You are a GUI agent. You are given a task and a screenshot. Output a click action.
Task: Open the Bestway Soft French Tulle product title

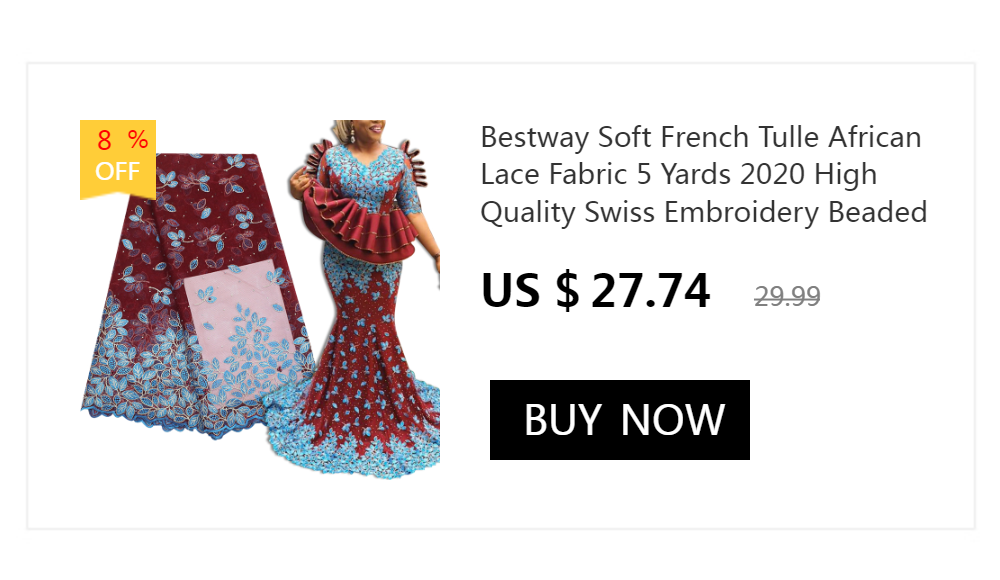tap(703, 174)
